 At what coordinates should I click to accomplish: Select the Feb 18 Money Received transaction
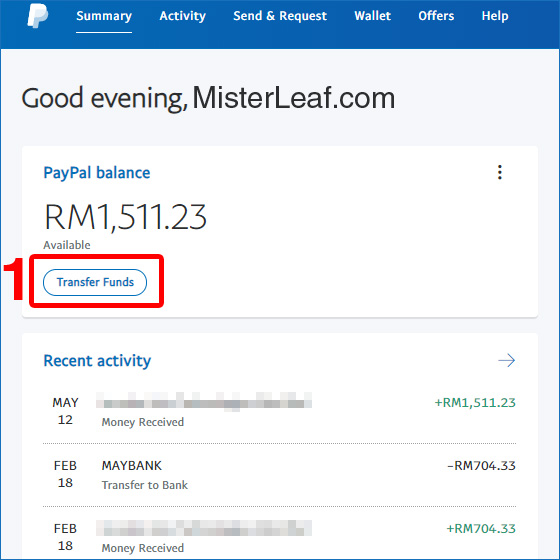click(280, 538)
